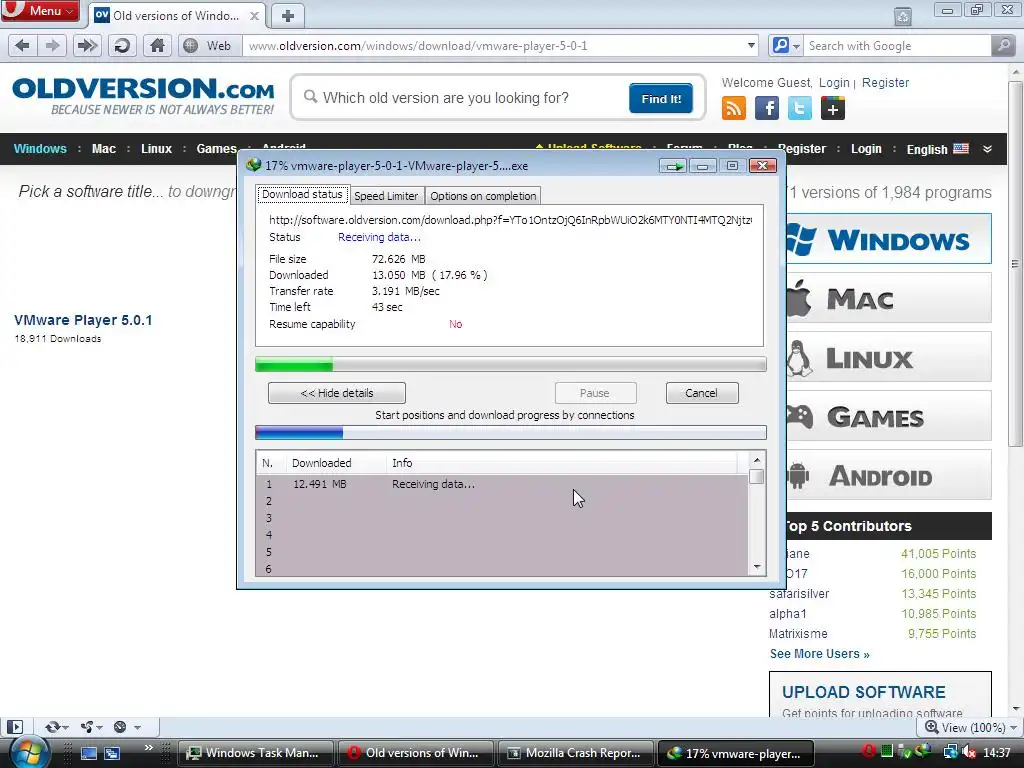Click the Hide details button
Image resolution: width=1024 pixels, height=768 pixels.
[x=337, y=393]
